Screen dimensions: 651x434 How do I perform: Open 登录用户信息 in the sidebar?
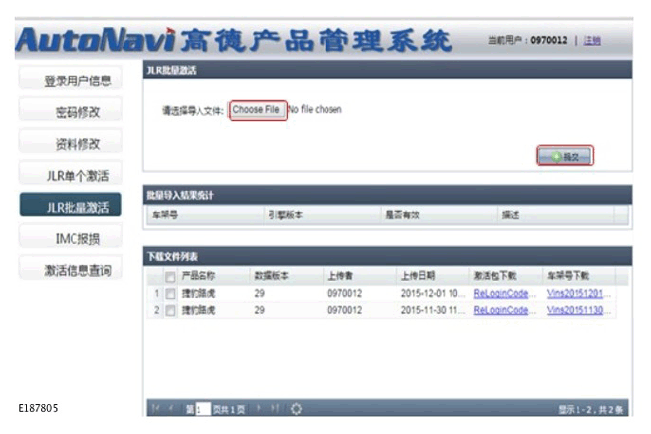71,79
